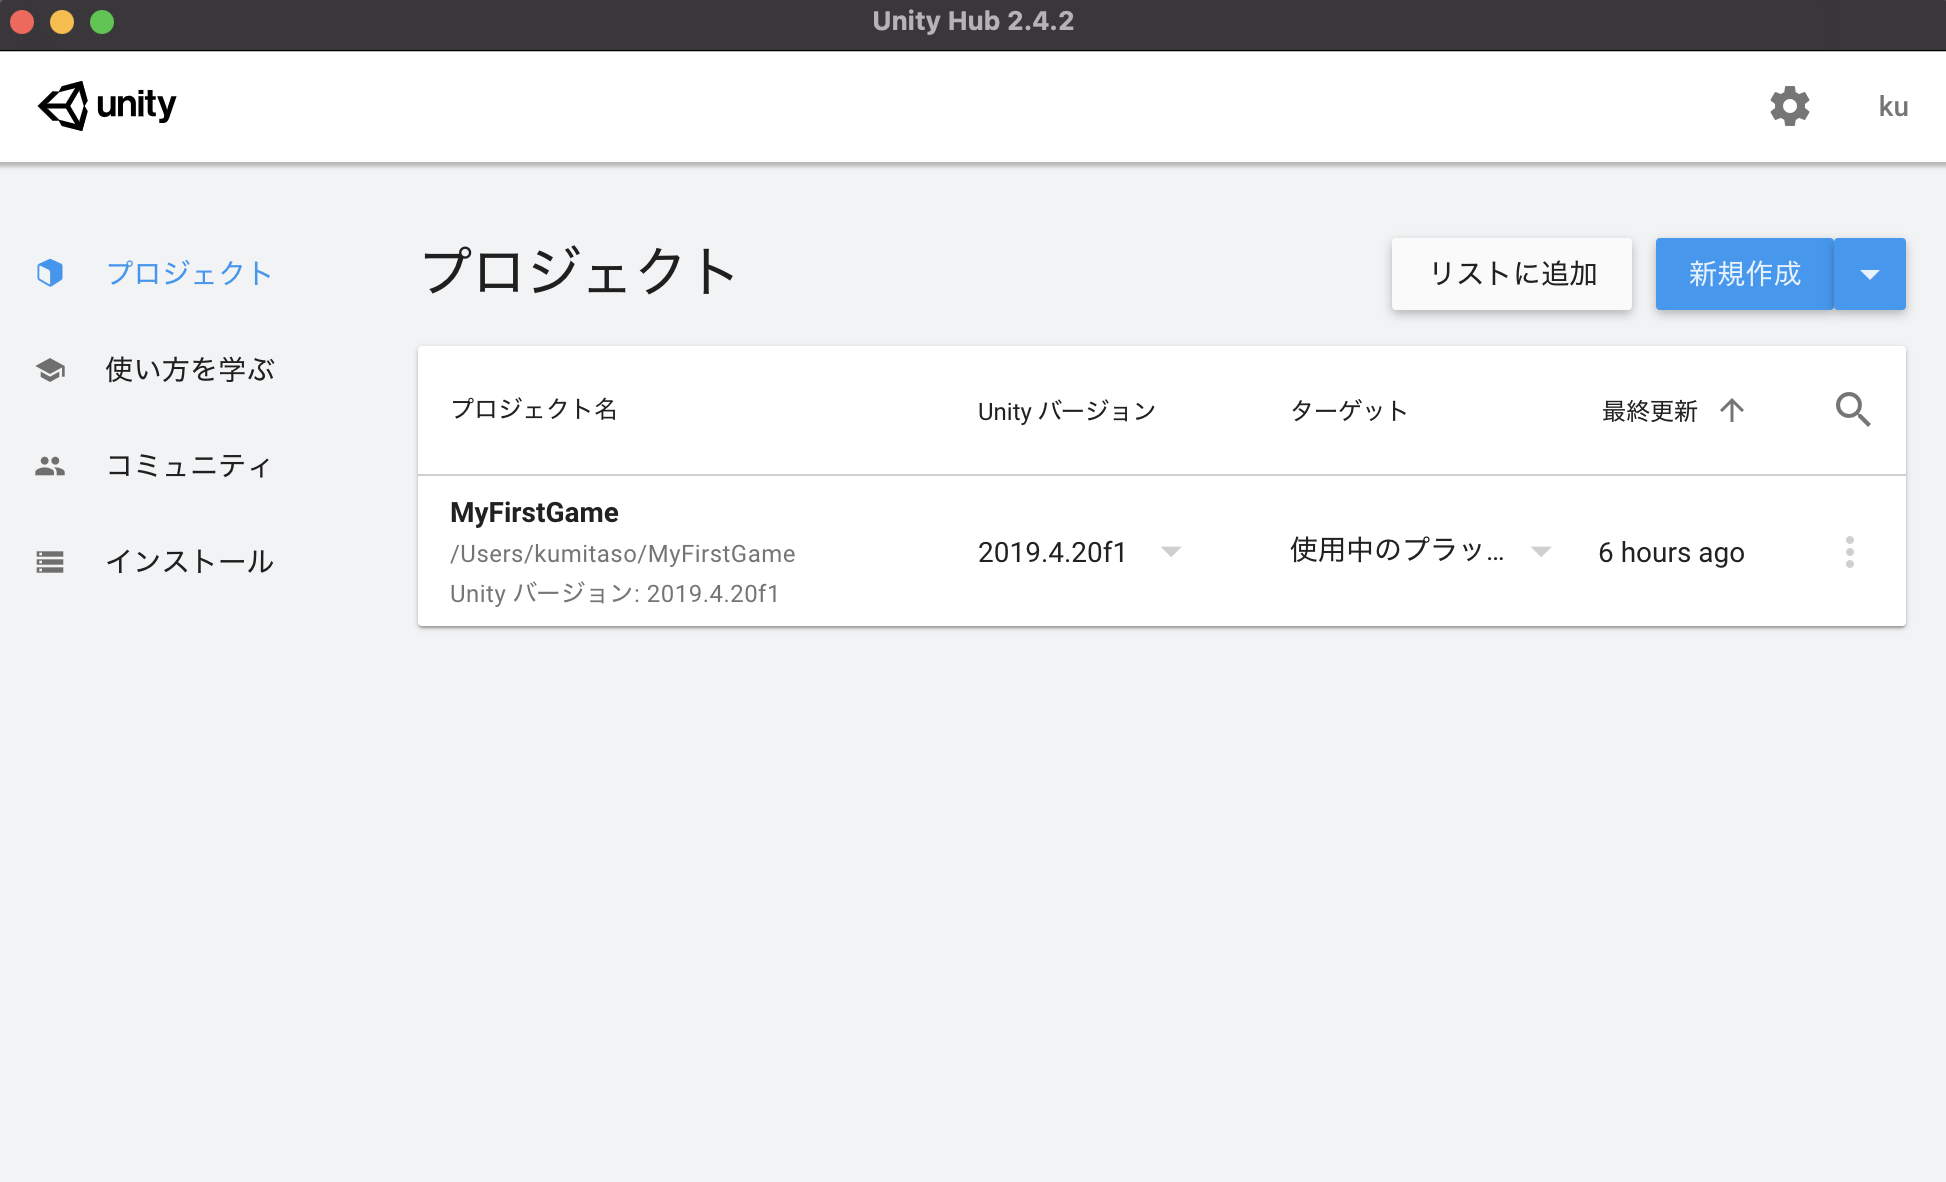Open the 使用中のプラッ... target platform dropdown
Viewport: 1946px width, 1182px height.
[1420, 551]
